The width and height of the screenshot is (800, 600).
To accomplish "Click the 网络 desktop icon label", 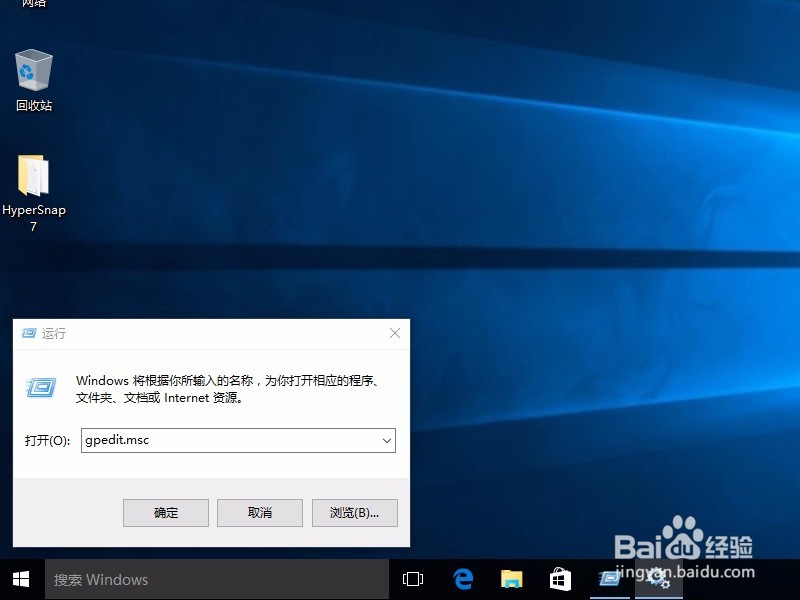I will (34, 4).
